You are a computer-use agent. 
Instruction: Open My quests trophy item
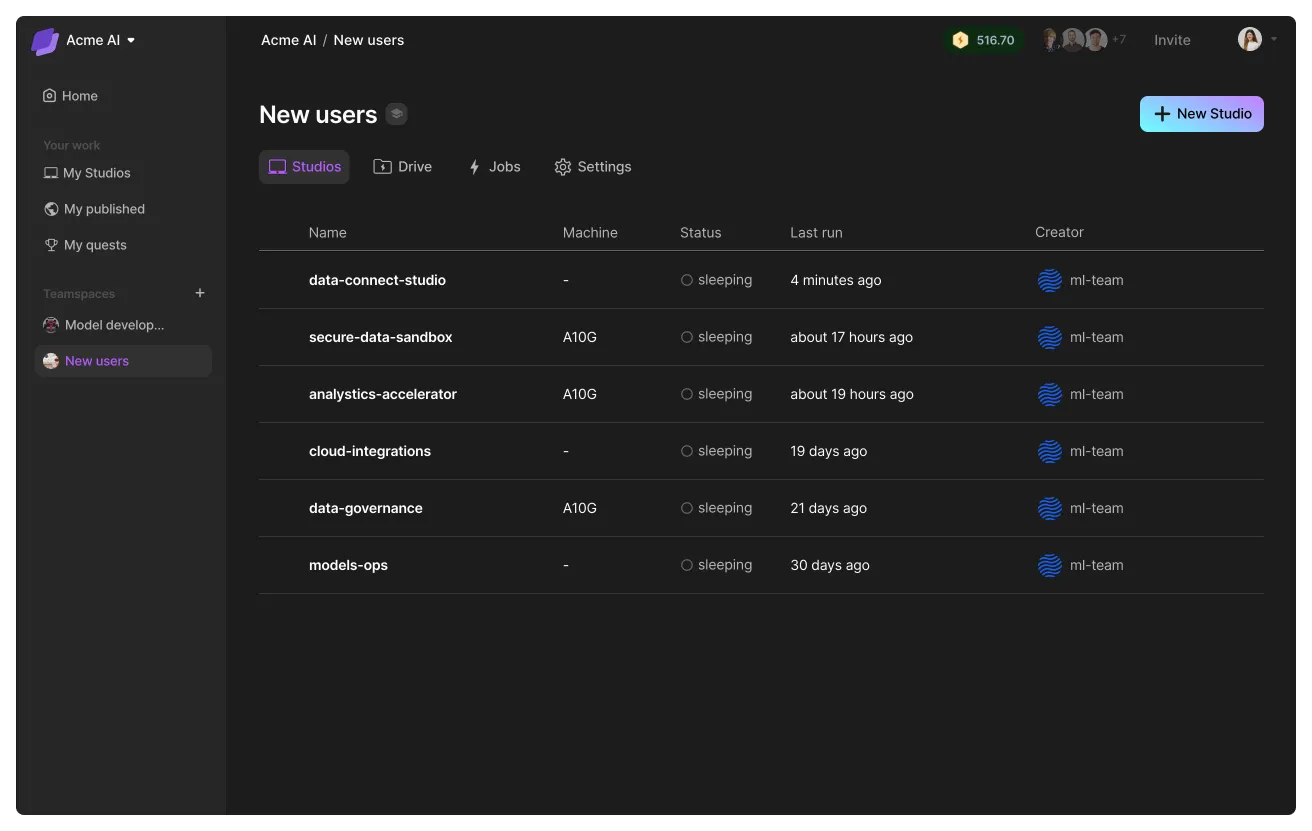[85, 245]
